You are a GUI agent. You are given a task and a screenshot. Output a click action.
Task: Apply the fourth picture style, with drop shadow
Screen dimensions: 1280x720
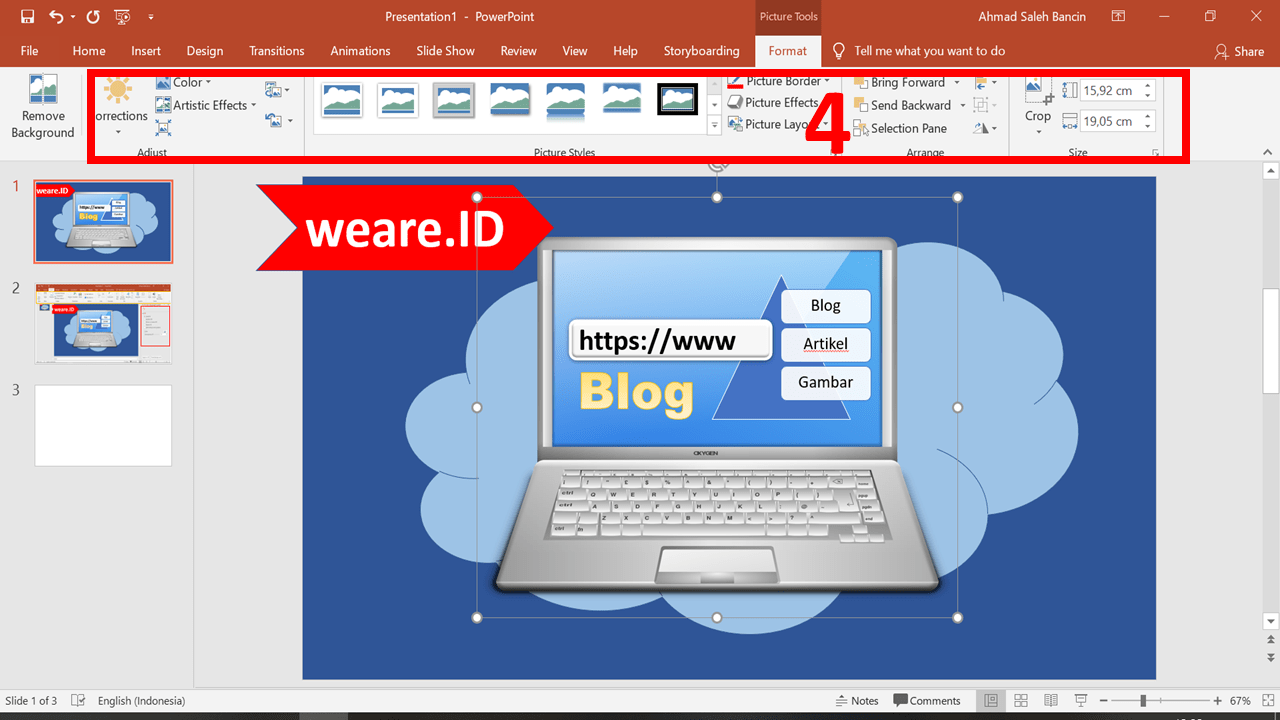(510, 99)
